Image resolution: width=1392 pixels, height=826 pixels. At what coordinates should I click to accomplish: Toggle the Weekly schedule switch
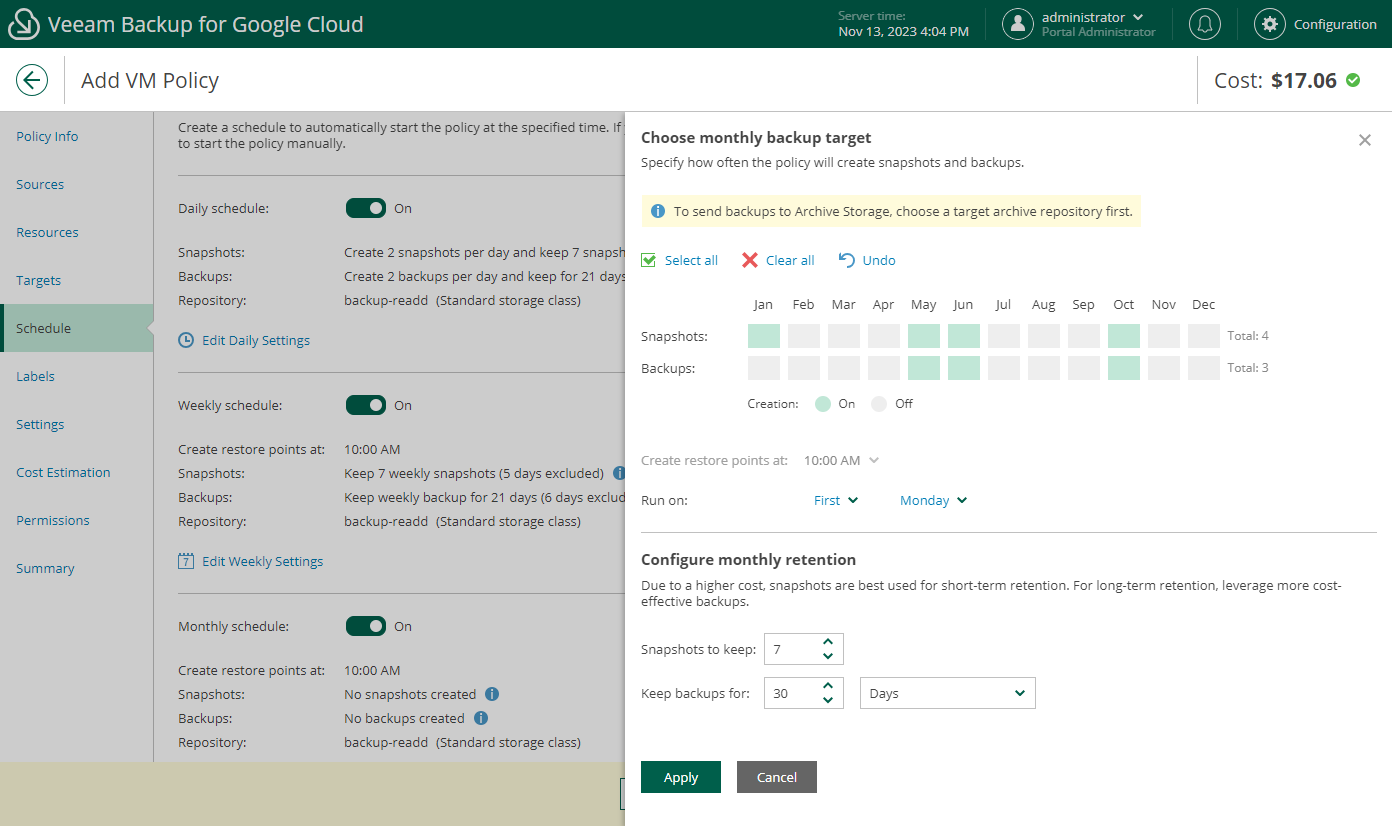pos(366,405)
